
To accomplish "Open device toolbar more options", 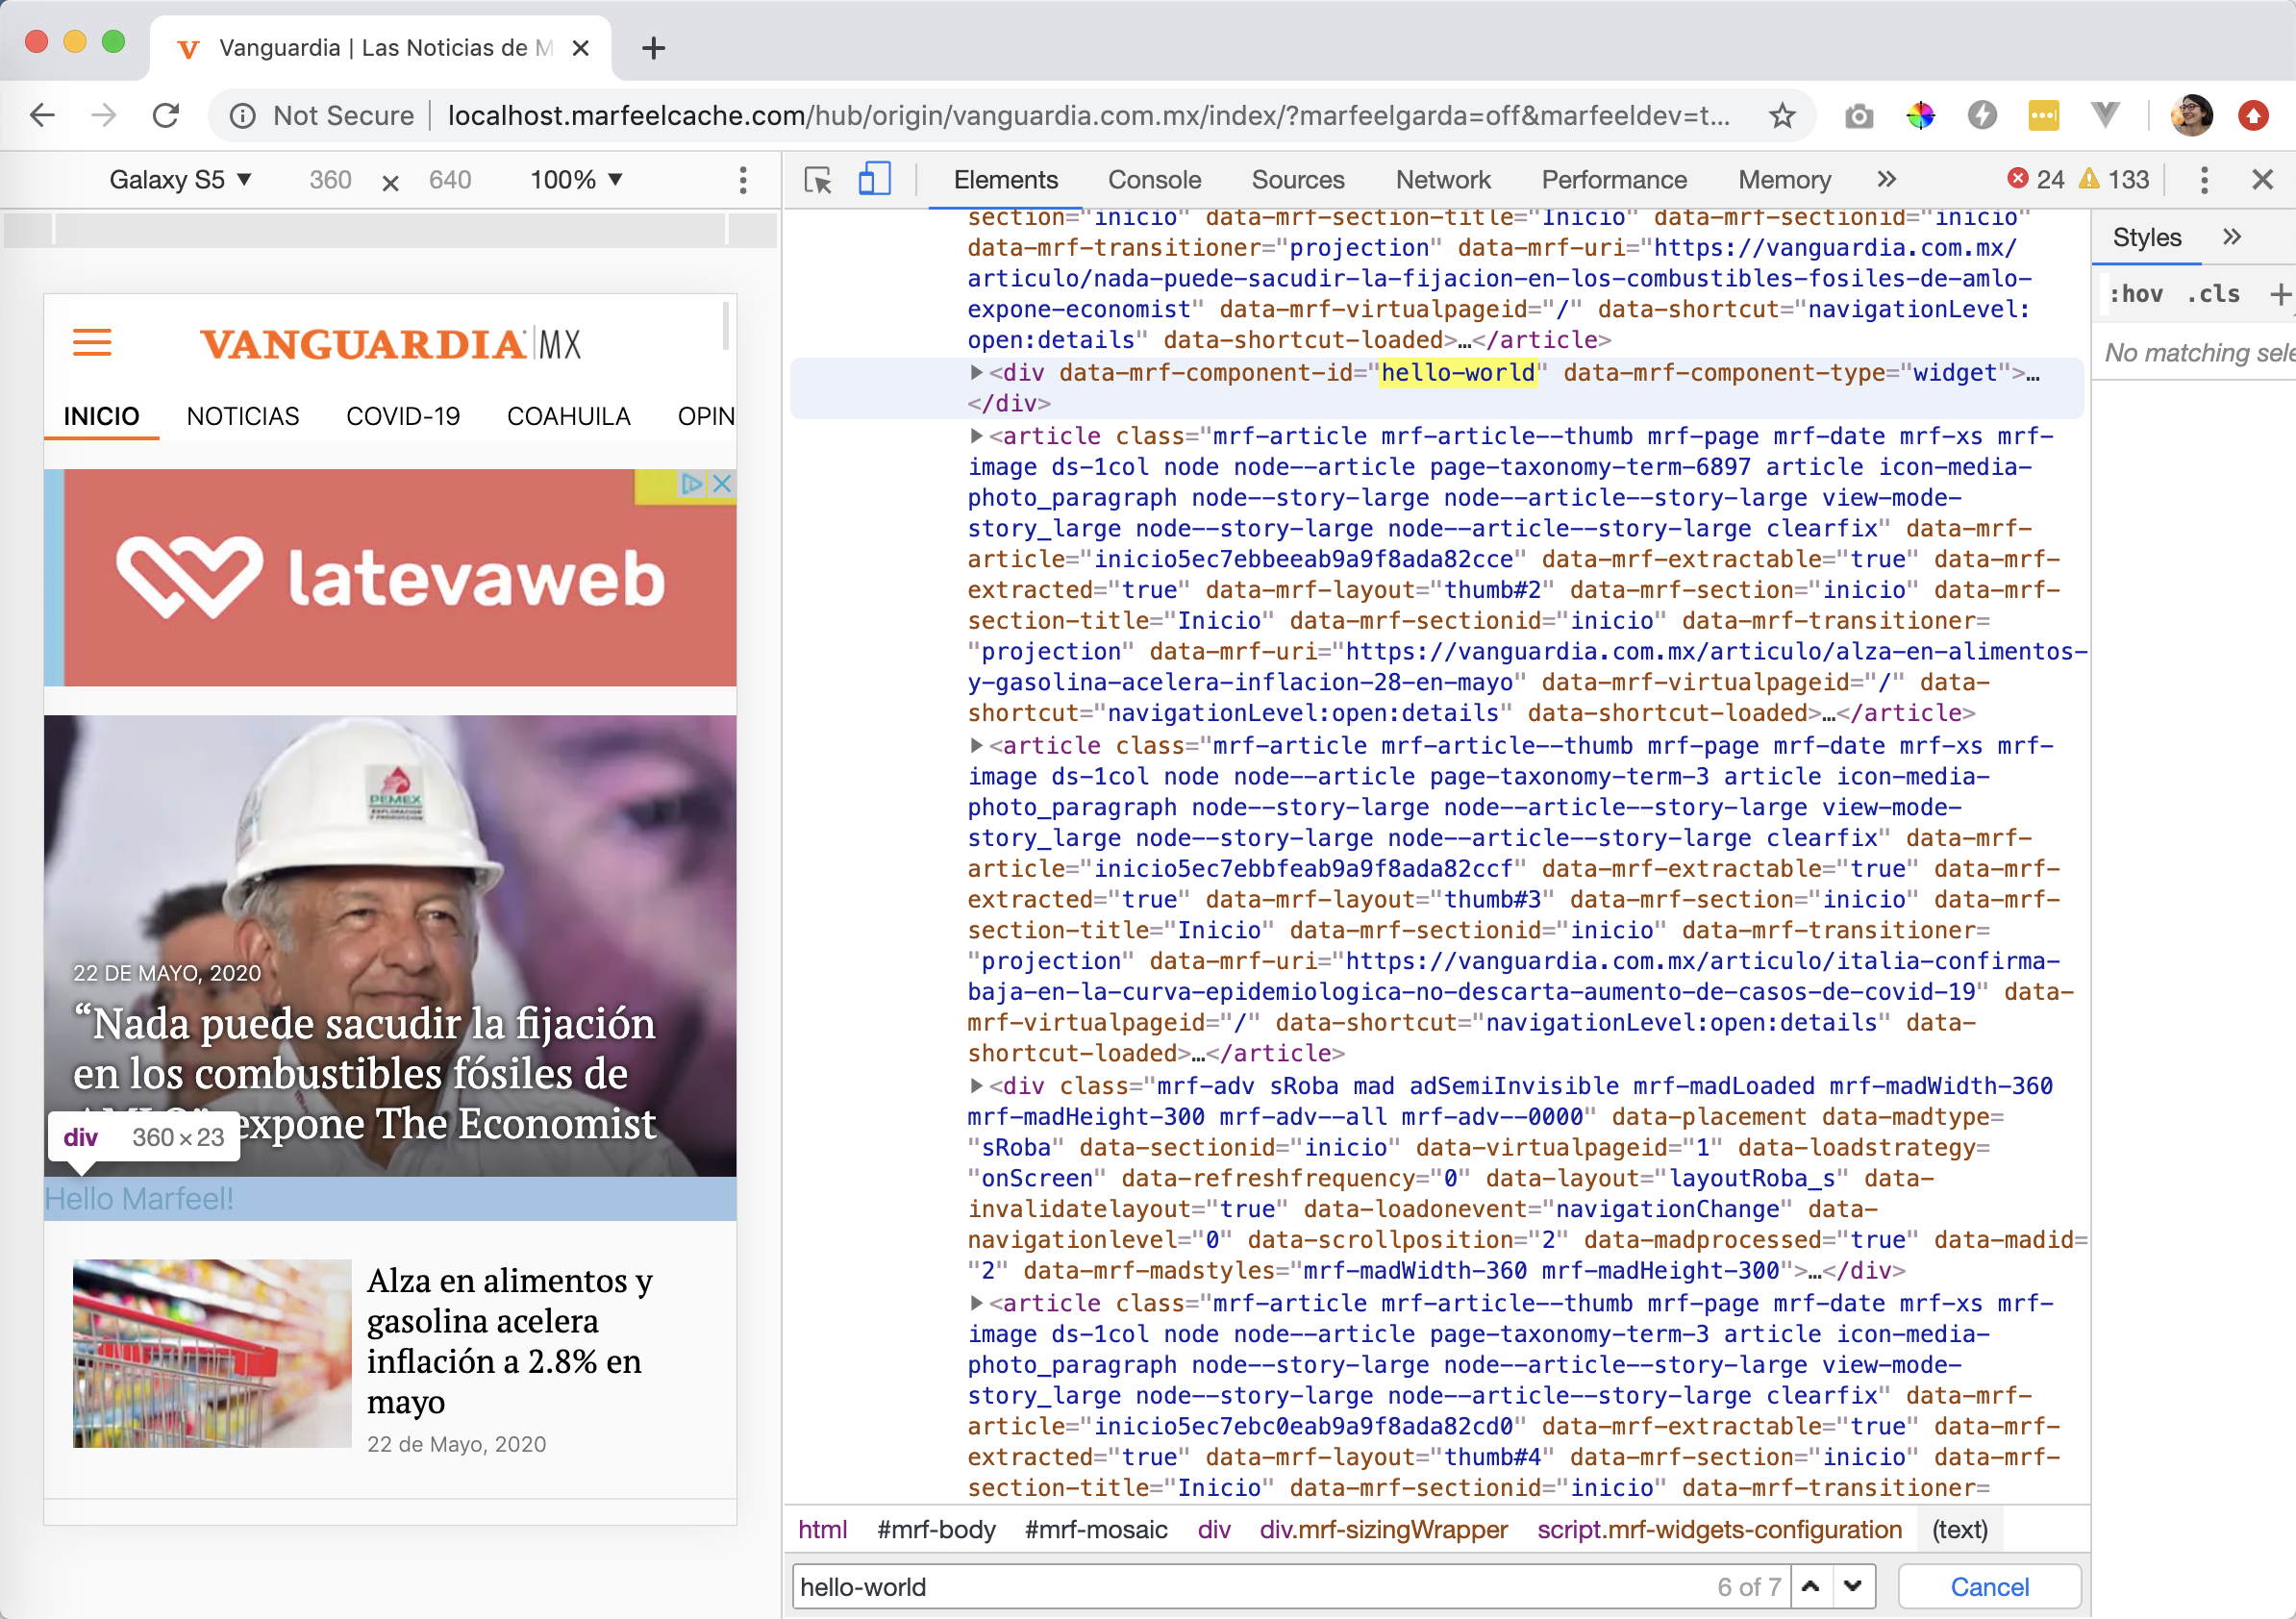I will (742, 180).
